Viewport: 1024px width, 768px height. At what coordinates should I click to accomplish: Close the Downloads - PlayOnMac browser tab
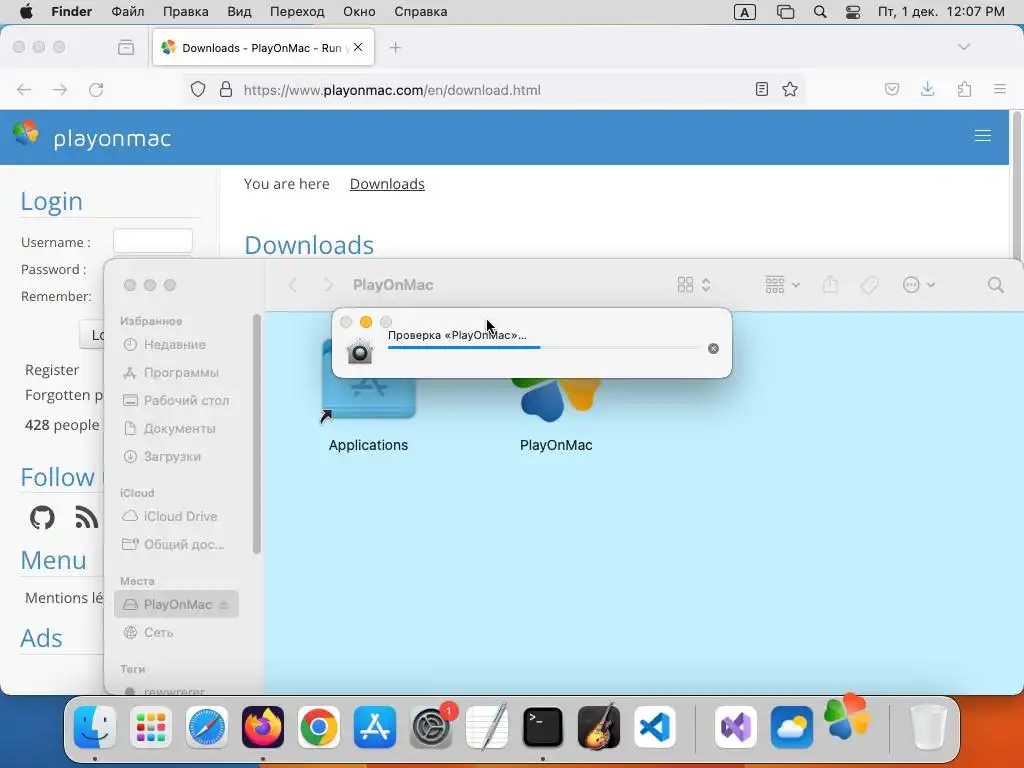point(358,47)
